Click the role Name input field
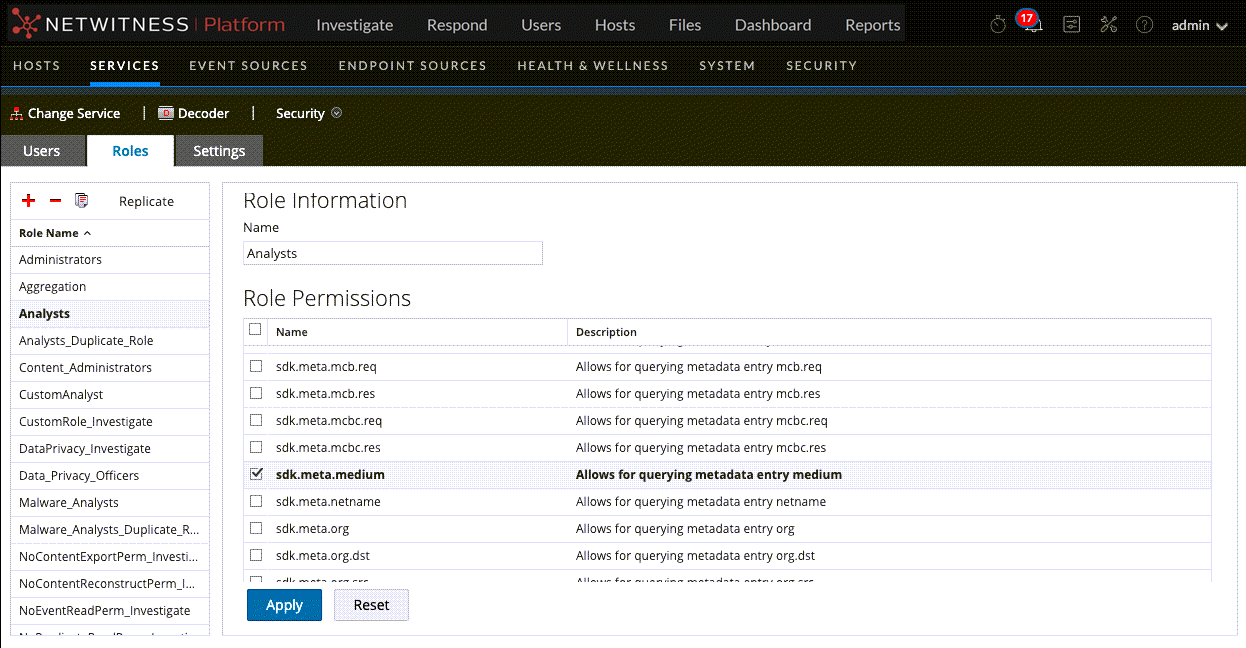This screenshot has height=648, width=1246. click(393, 253)
